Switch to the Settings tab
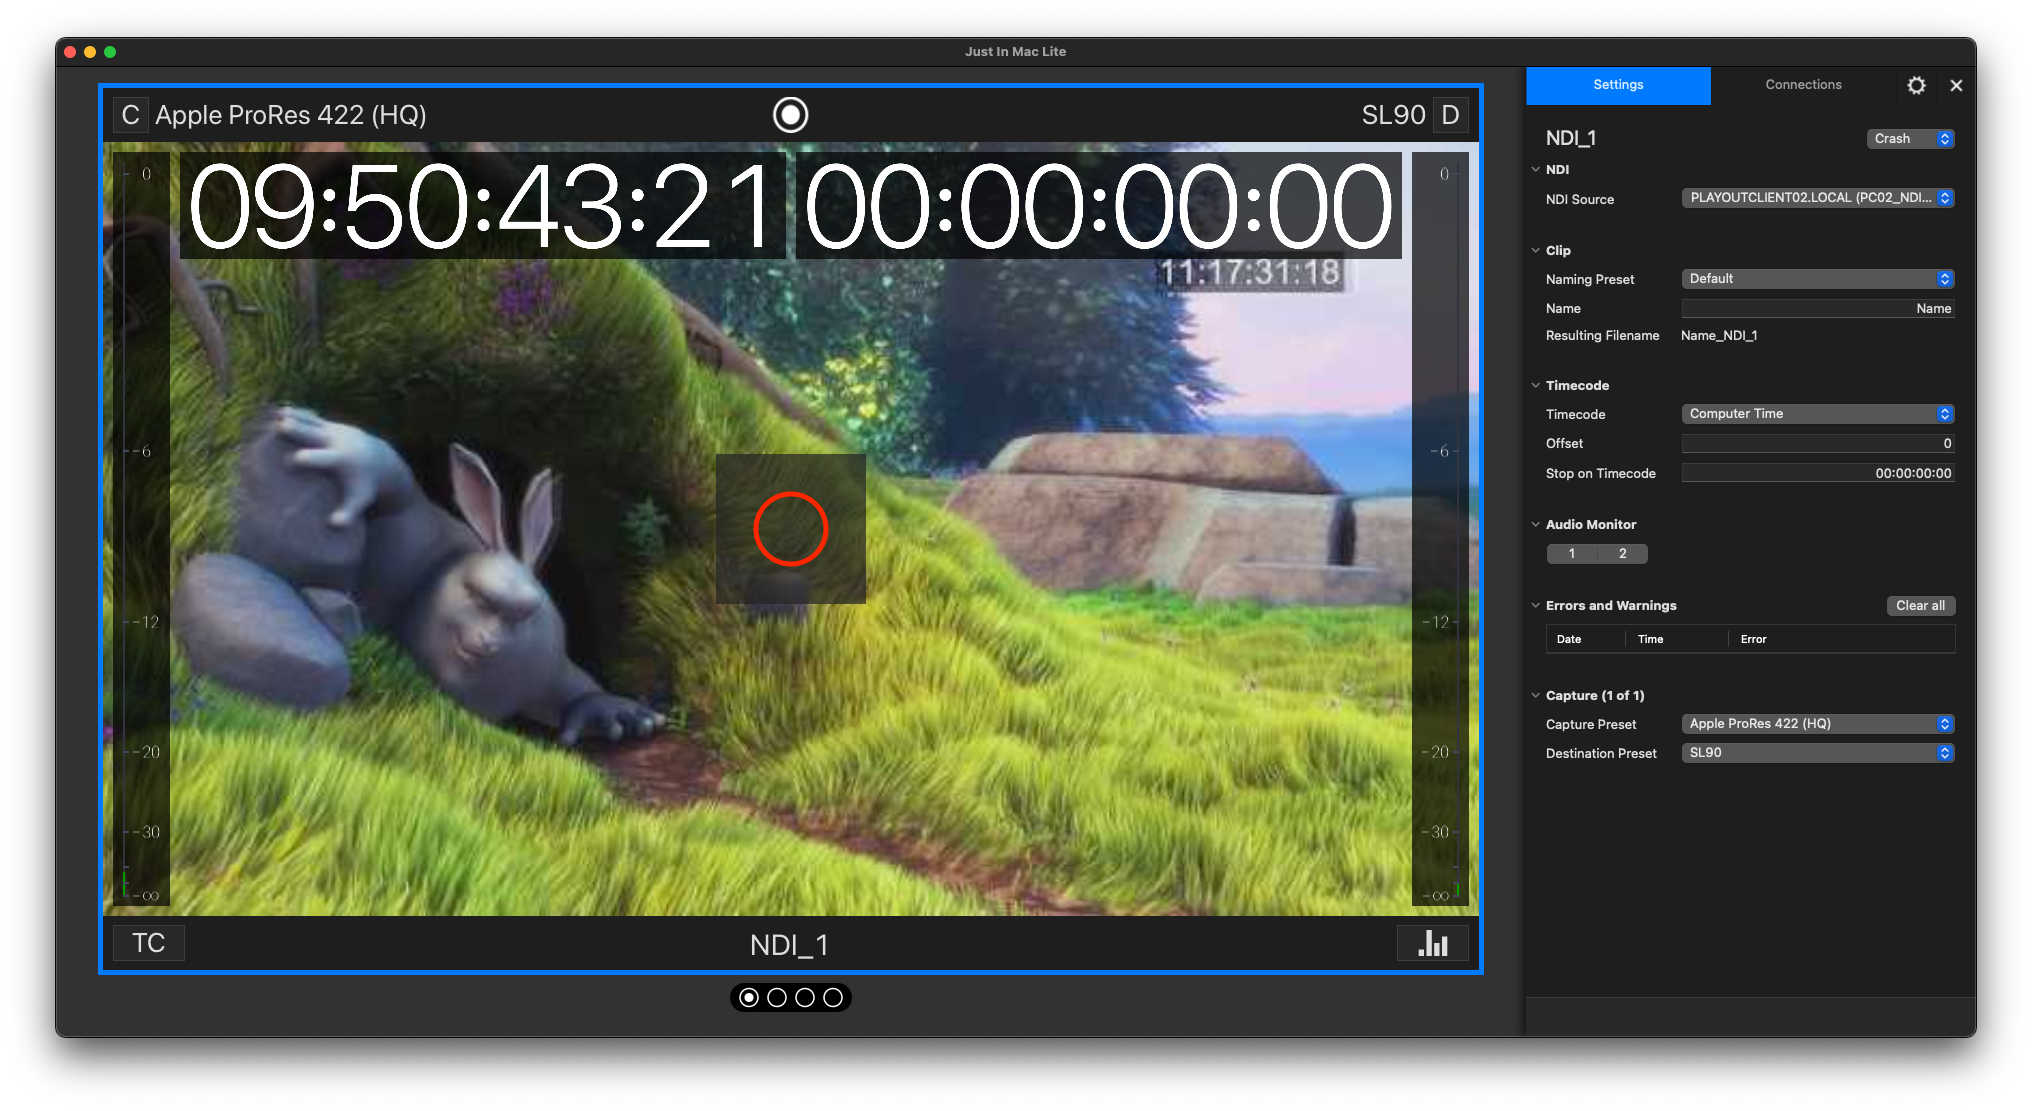The height and width of the screenshot is (1111, 2032). (x=1618, y=85)
